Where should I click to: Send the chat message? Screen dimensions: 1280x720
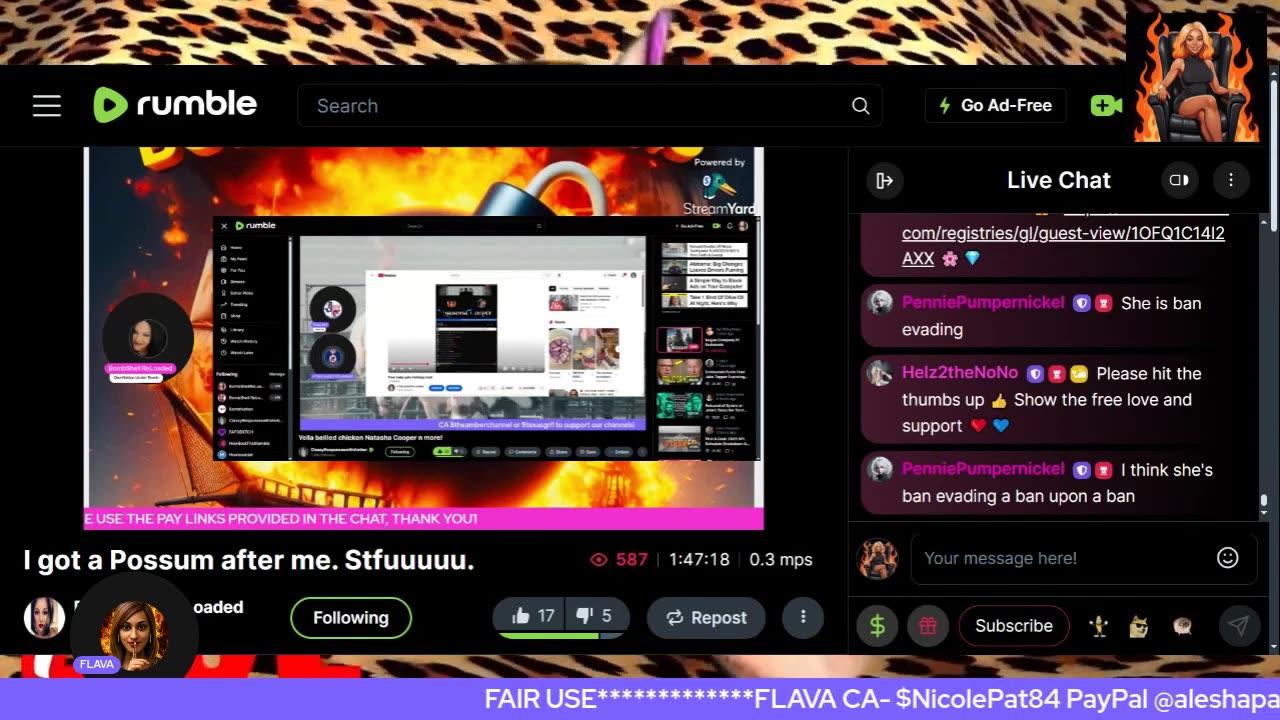coord(1238,626)
